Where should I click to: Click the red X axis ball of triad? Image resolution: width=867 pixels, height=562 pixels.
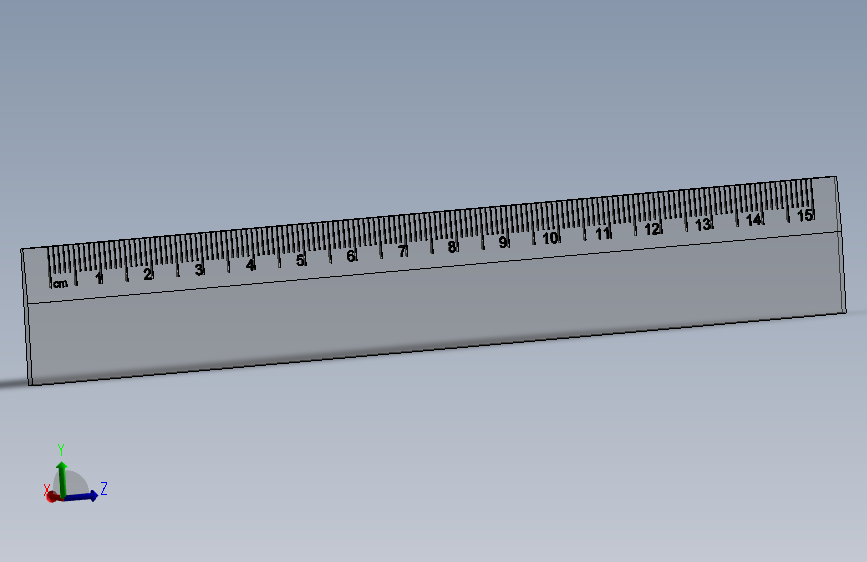[52, 497]
